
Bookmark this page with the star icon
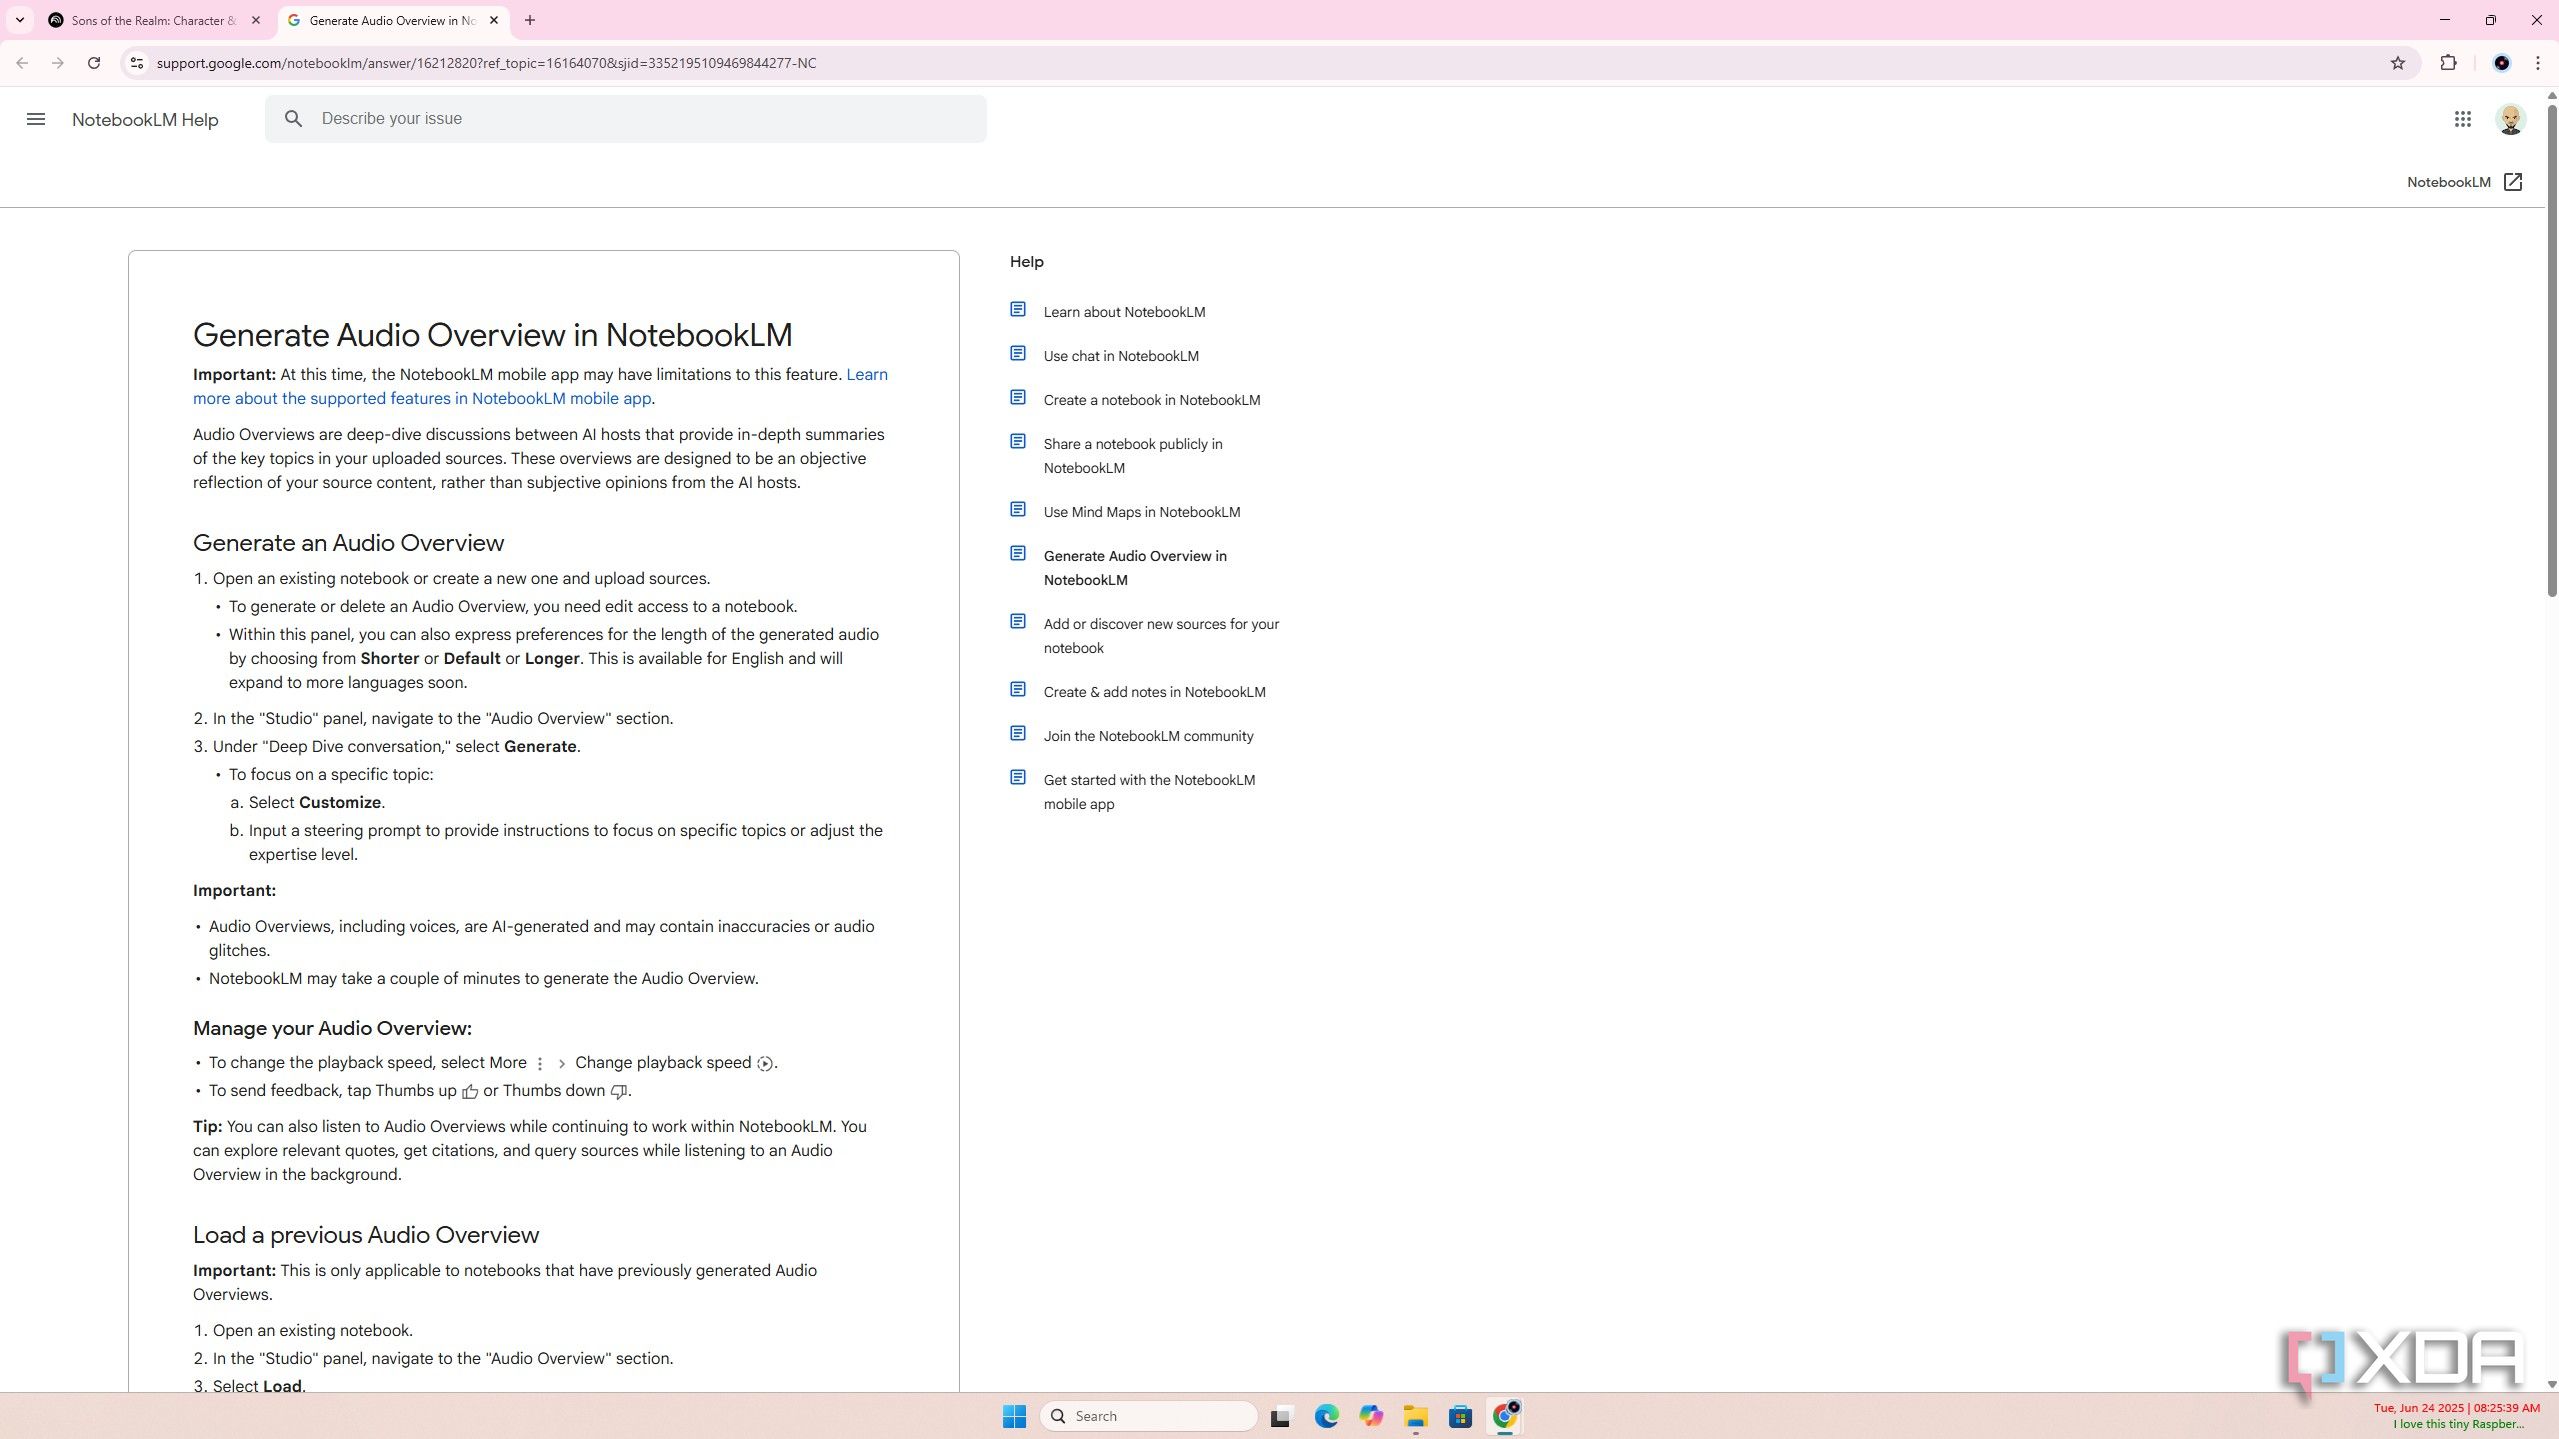point(2398,63)
